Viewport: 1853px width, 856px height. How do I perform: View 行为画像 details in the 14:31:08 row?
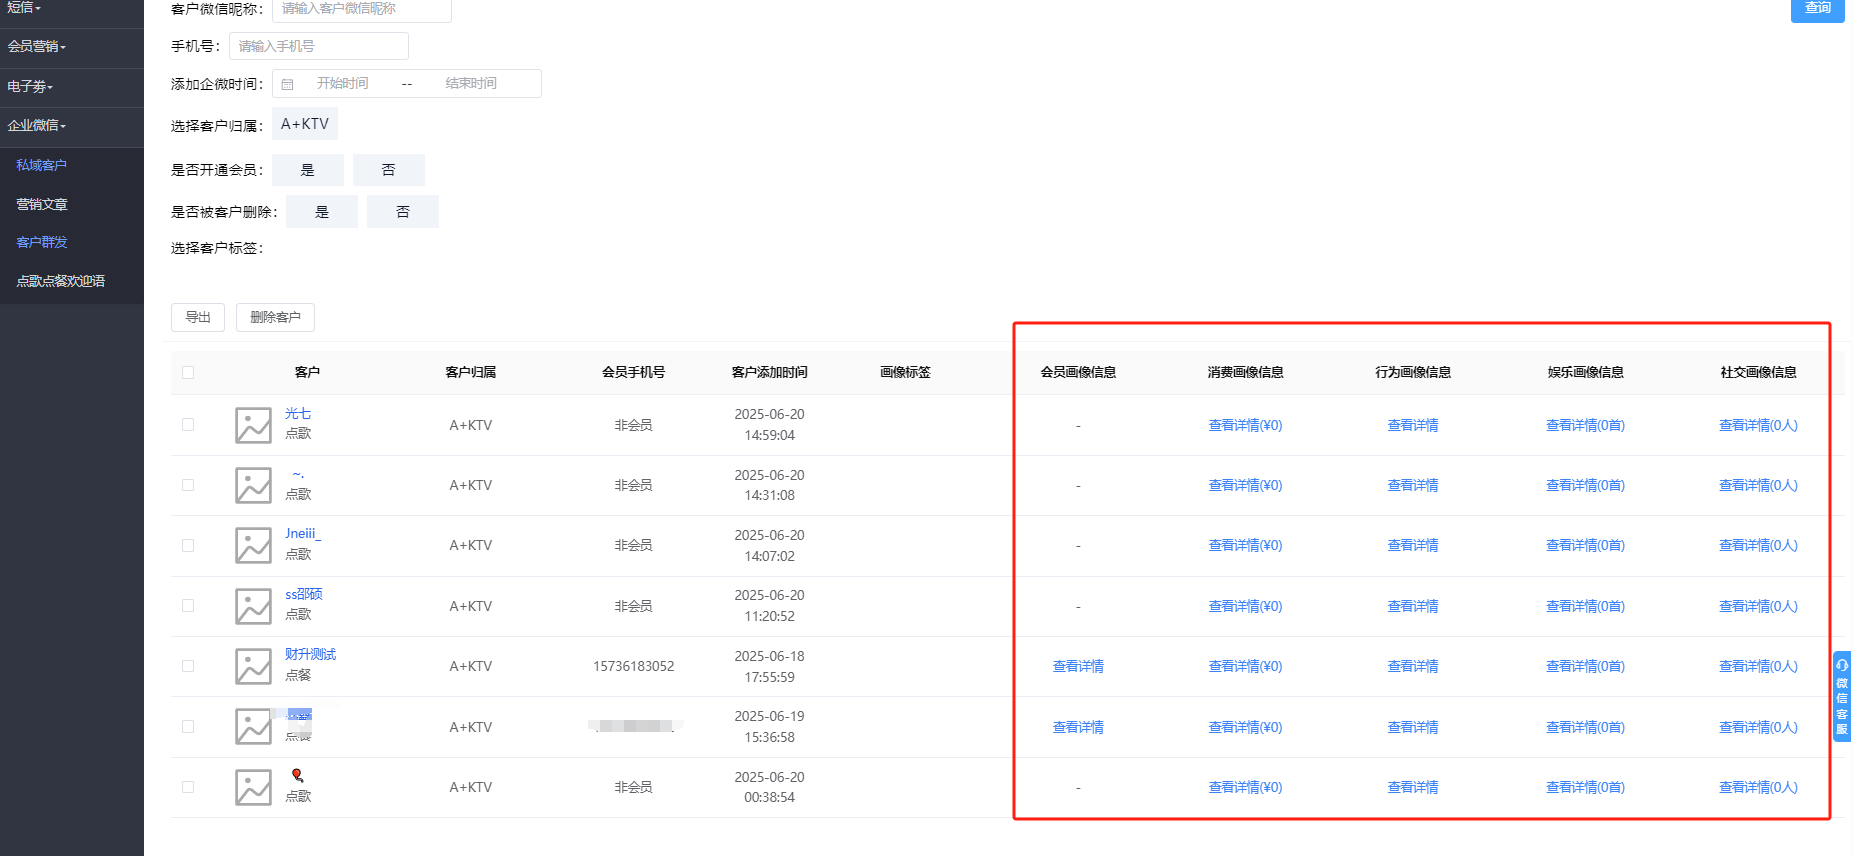(x=1413, y=485)
